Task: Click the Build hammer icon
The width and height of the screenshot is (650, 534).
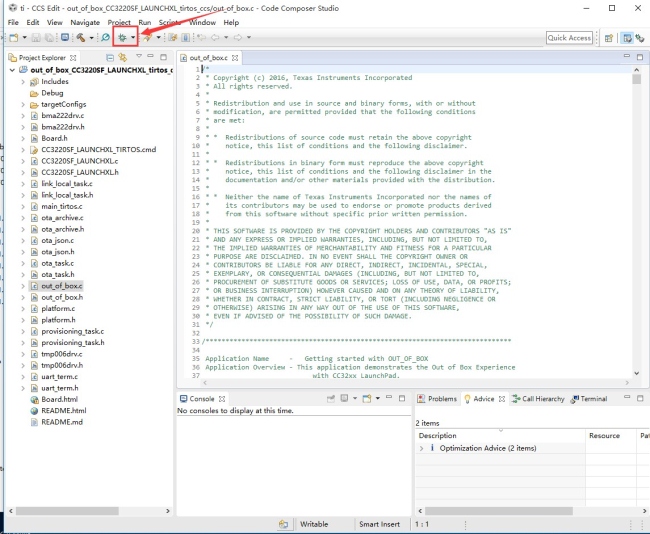Action: click(x=80, y=37)
